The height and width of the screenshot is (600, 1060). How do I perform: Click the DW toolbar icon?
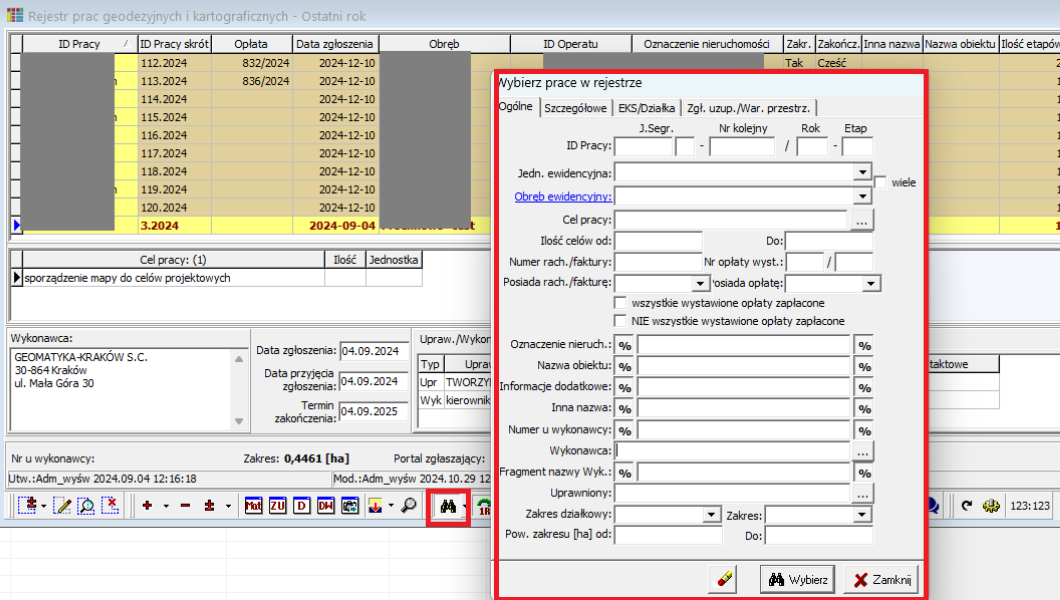(x=325, y=506)
